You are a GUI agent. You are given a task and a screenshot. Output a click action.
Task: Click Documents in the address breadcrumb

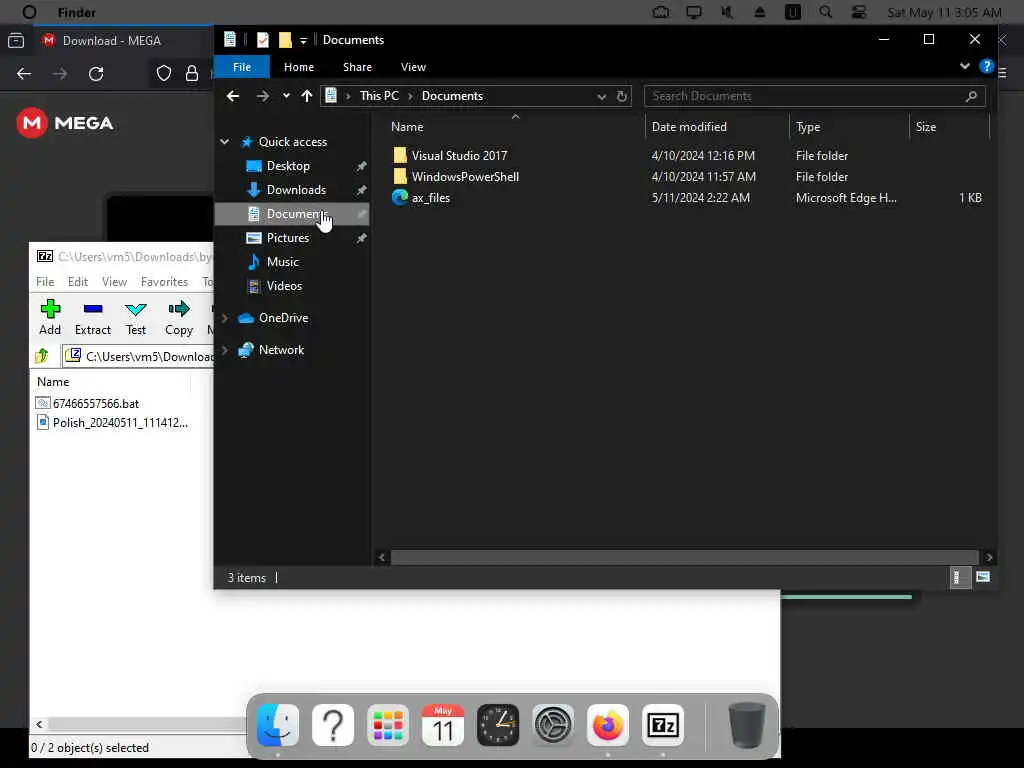tap(452, 96)
